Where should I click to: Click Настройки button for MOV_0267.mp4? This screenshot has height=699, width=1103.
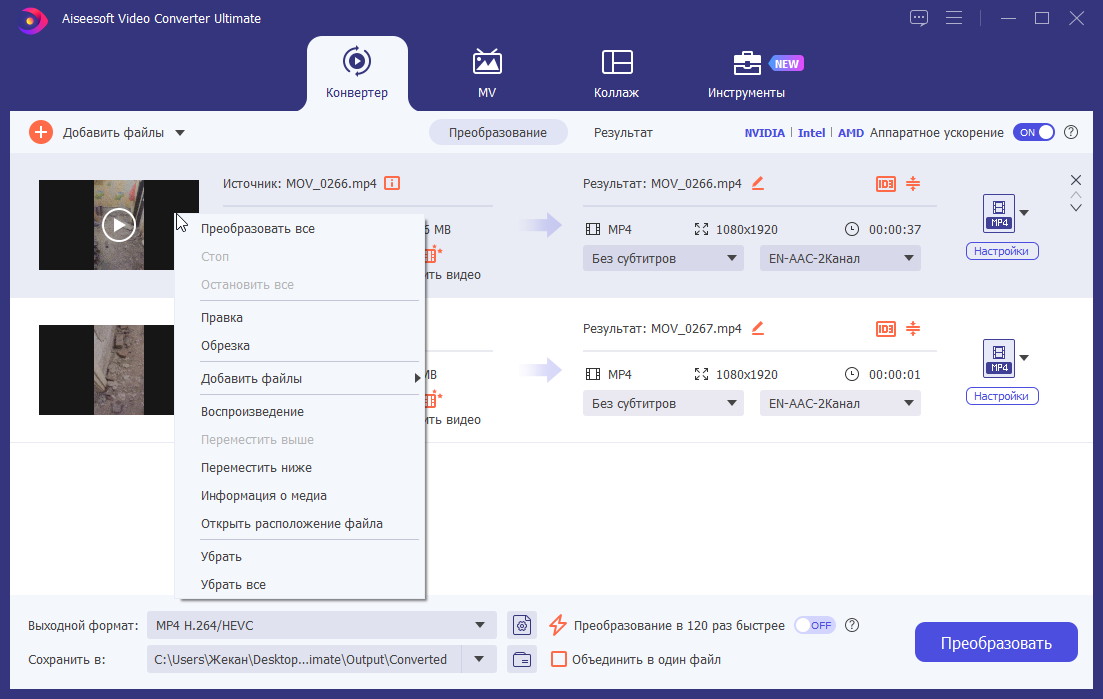[1001, 396]
